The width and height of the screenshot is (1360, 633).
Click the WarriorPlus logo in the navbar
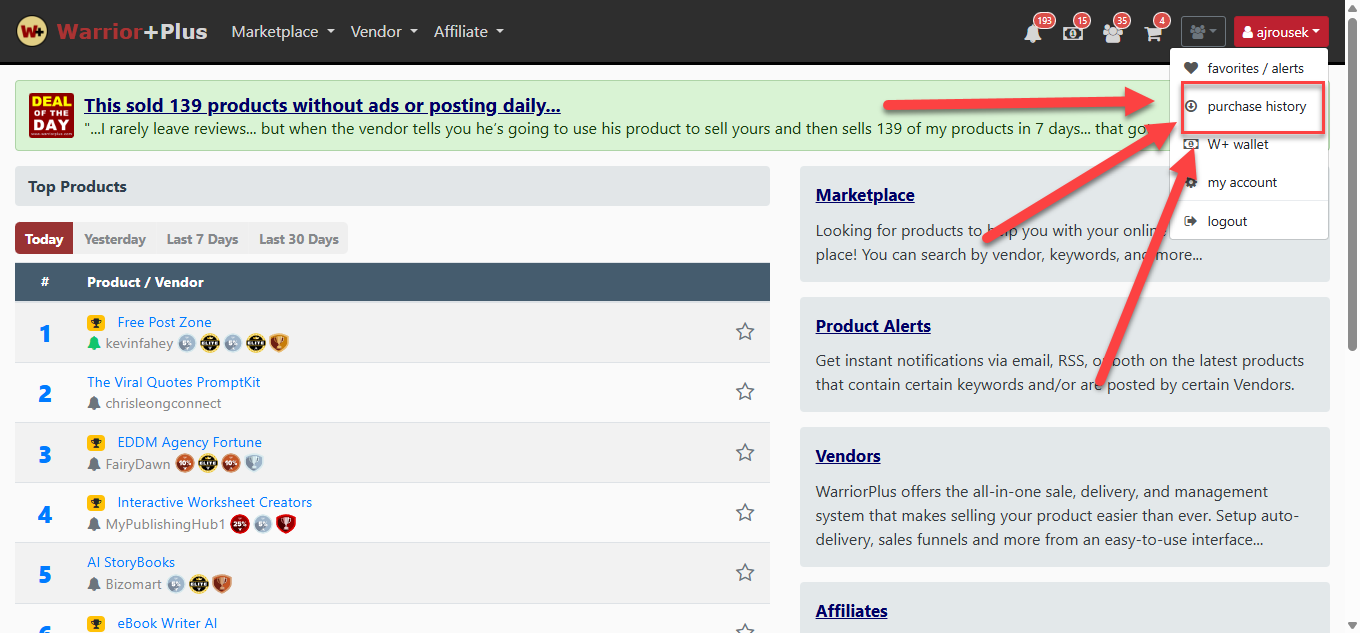coord(112,31)
